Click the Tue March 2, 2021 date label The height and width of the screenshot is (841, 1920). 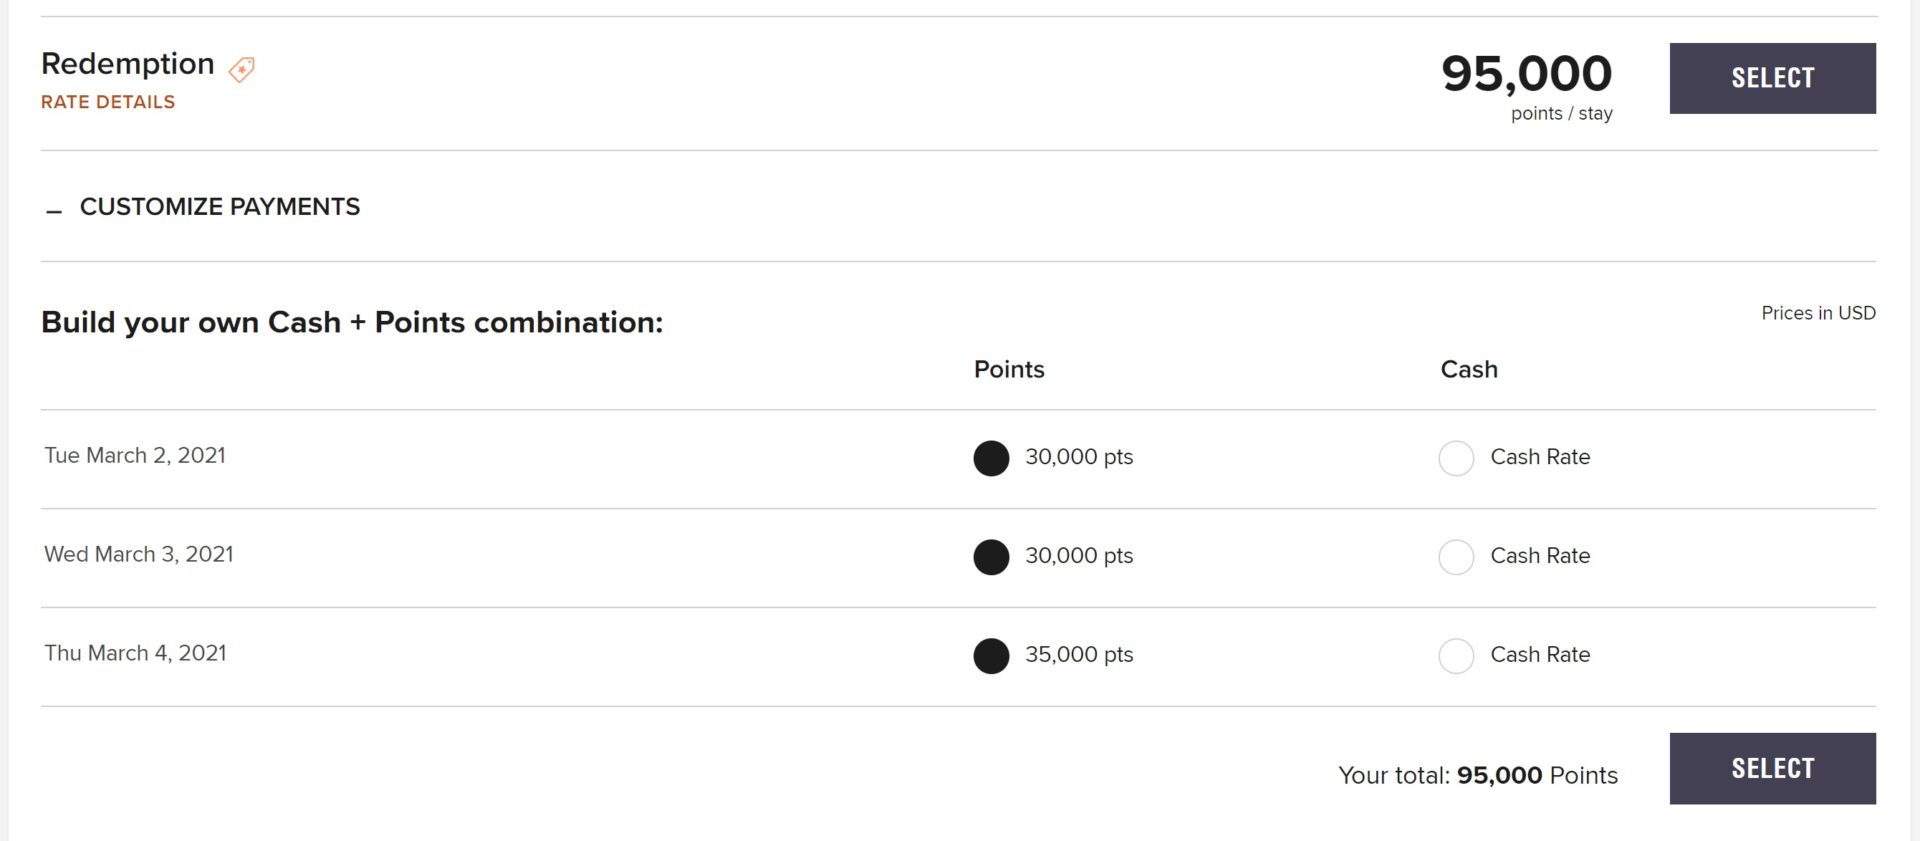point(134,455)
